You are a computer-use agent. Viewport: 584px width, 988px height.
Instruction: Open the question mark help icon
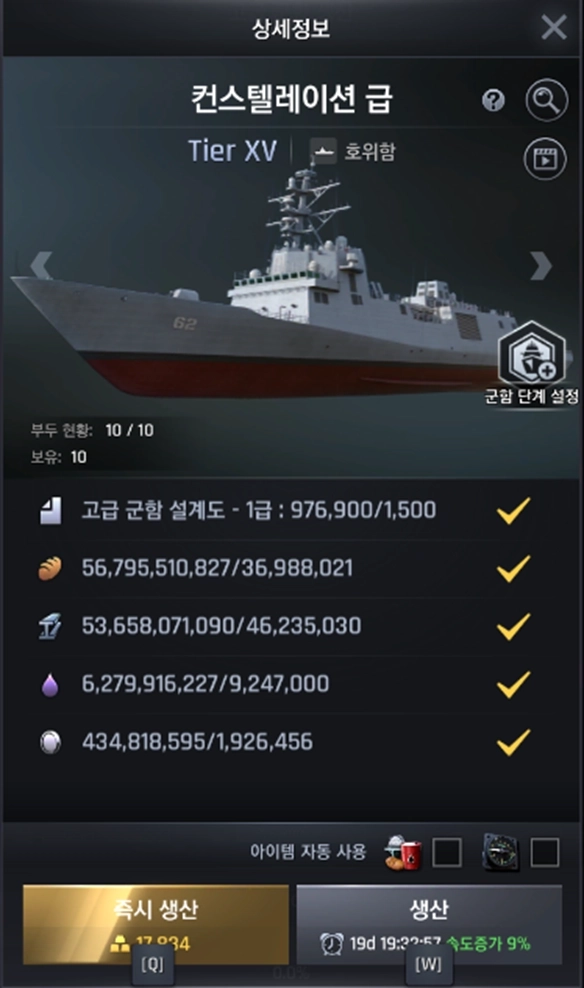[493, 100]
